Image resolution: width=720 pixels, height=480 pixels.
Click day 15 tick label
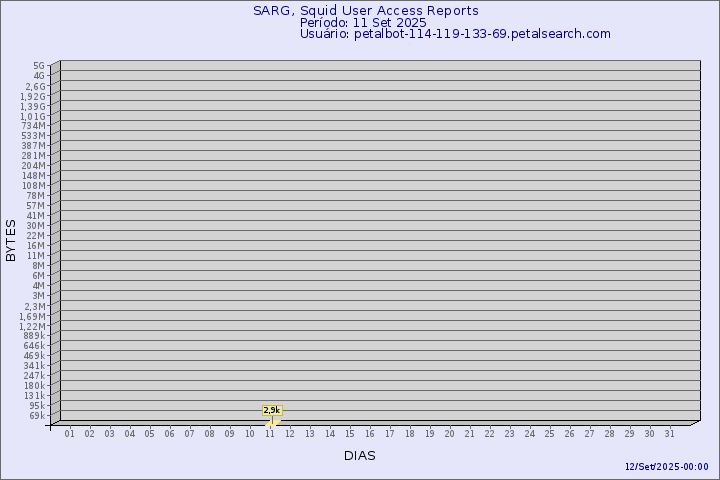pos(349,434)
